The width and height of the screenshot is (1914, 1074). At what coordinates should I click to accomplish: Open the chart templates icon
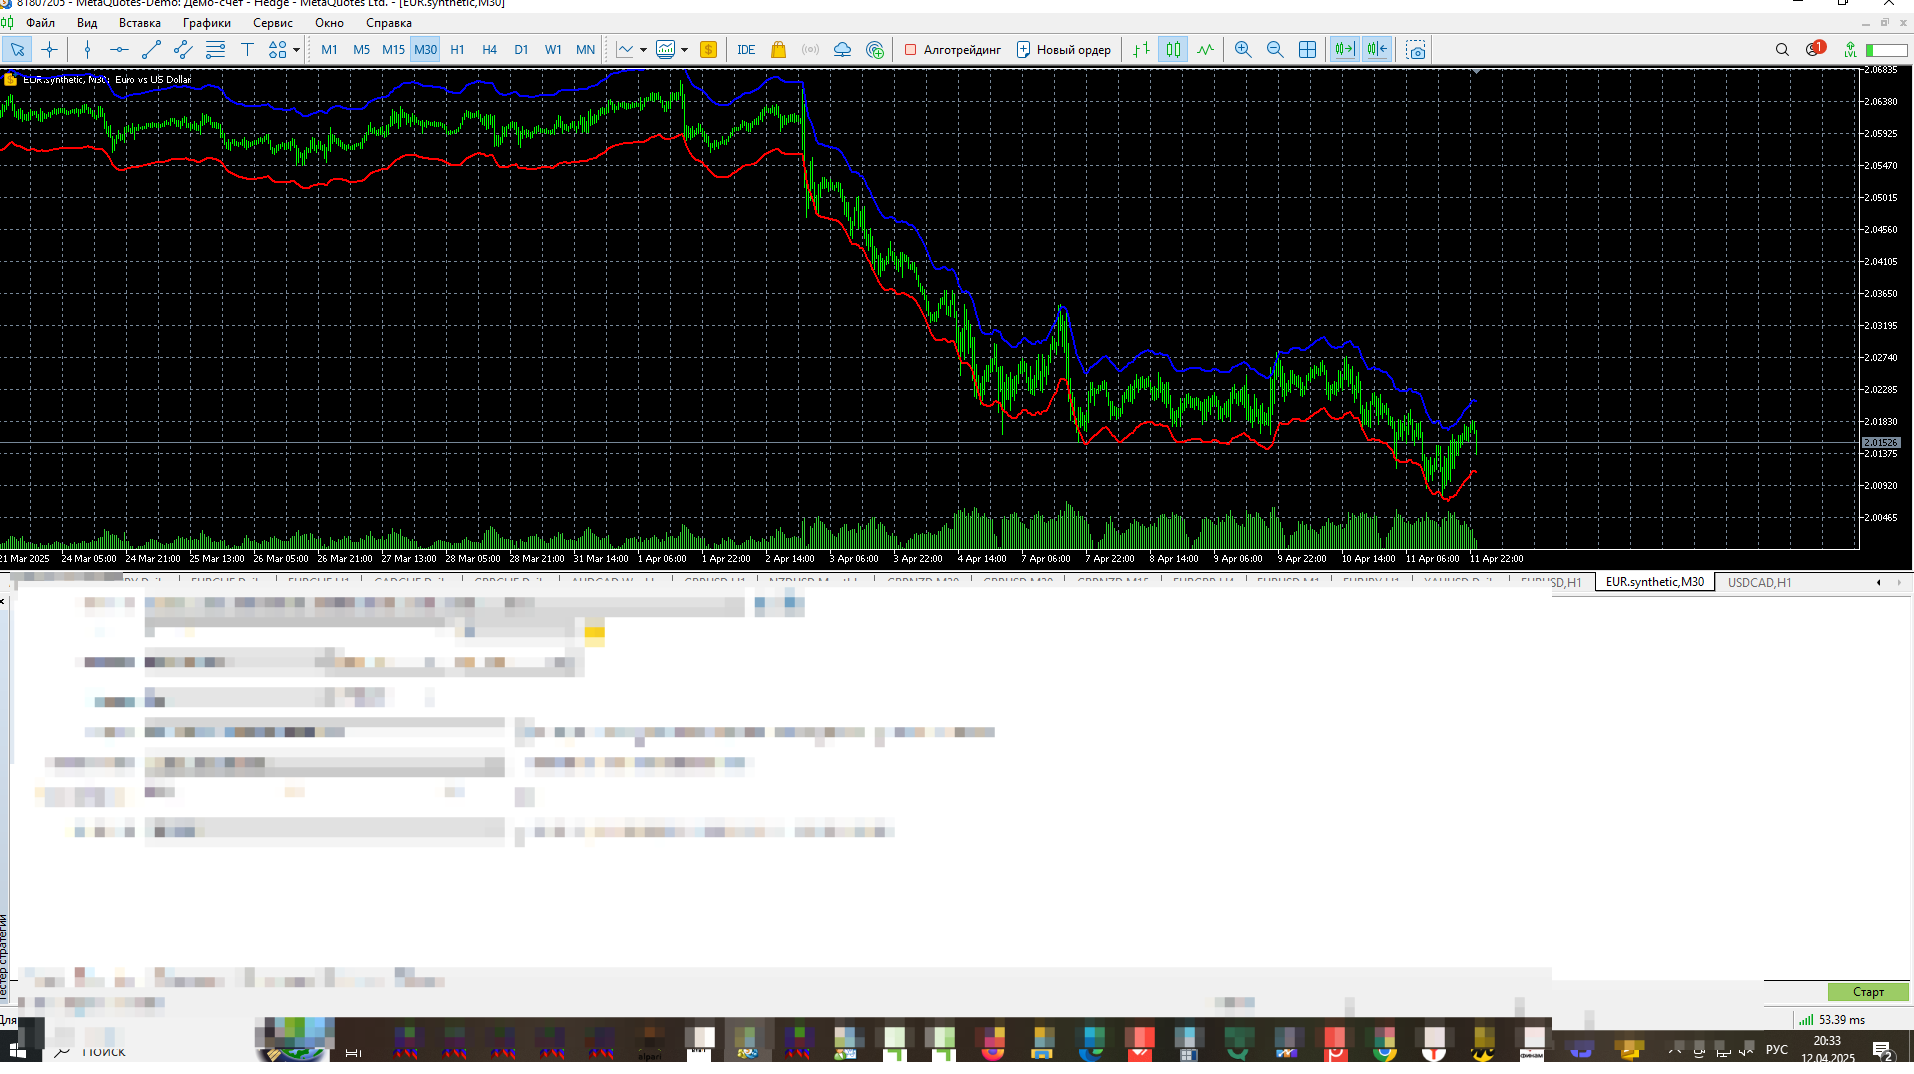click(x=665, y=49)
